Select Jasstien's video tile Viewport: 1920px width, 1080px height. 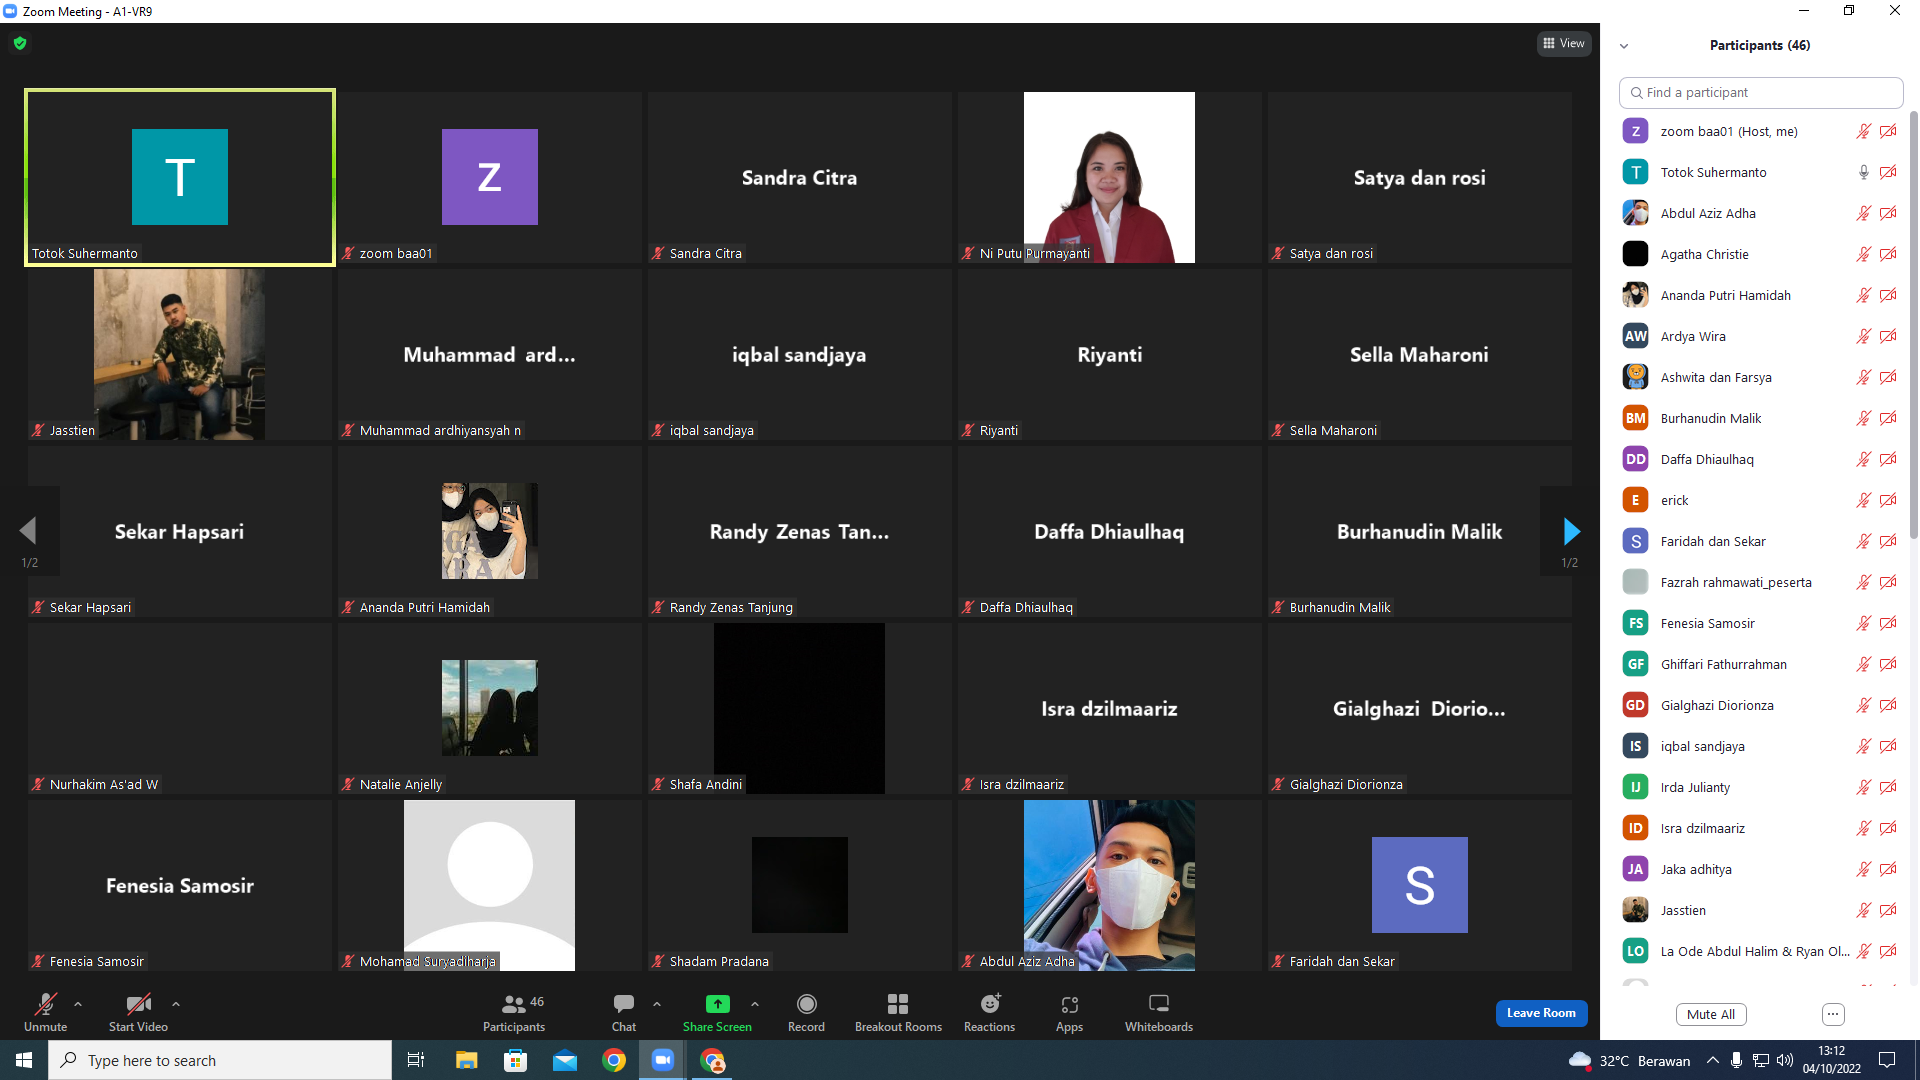(x=180, y=354)
